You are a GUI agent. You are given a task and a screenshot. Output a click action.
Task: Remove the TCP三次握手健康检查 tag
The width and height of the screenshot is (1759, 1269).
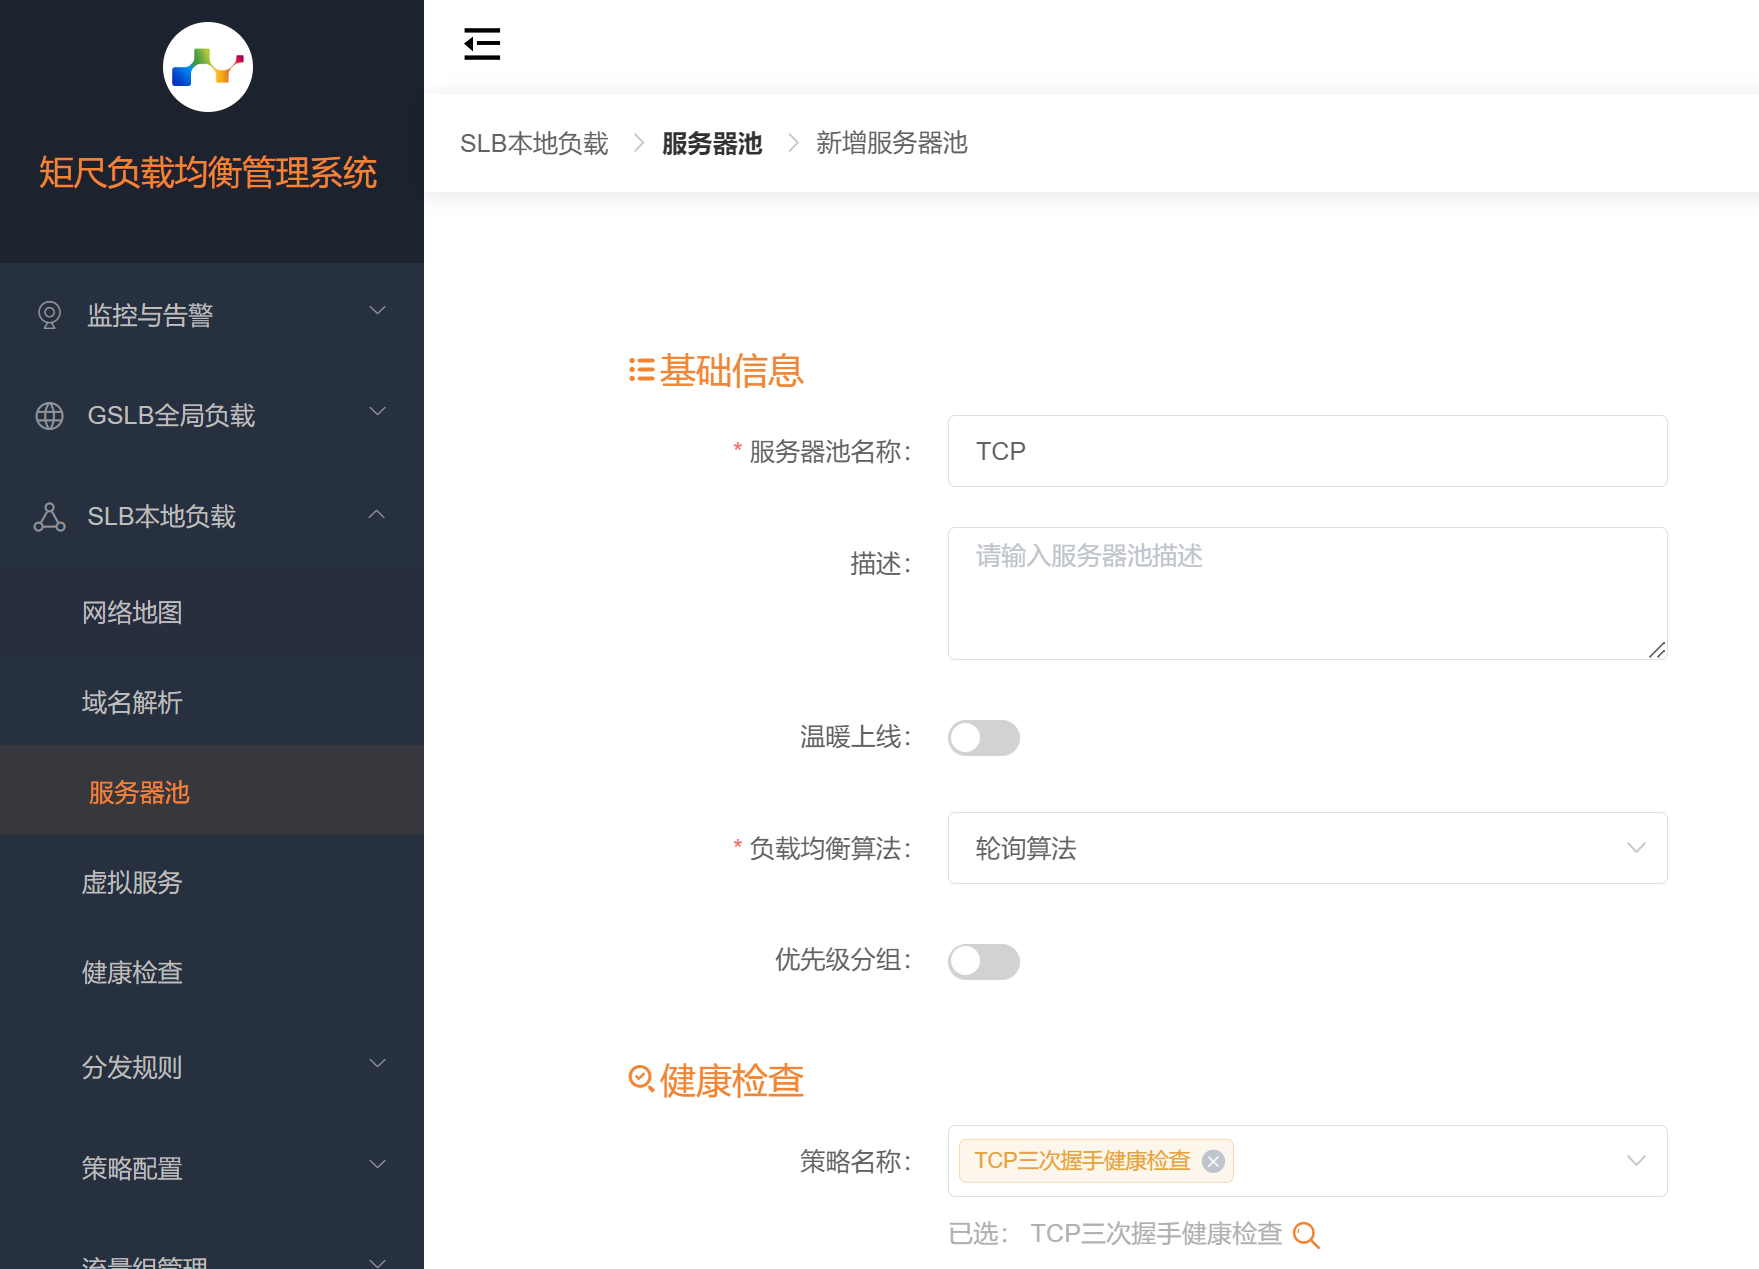click(1213, 1161)
